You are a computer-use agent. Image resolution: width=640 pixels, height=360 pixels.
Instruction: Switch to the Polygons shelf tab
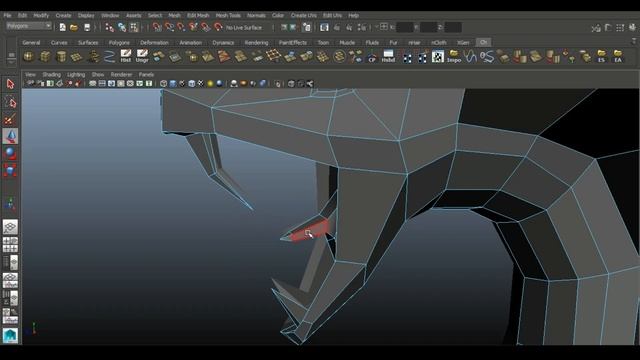click(x=119, y=42)
